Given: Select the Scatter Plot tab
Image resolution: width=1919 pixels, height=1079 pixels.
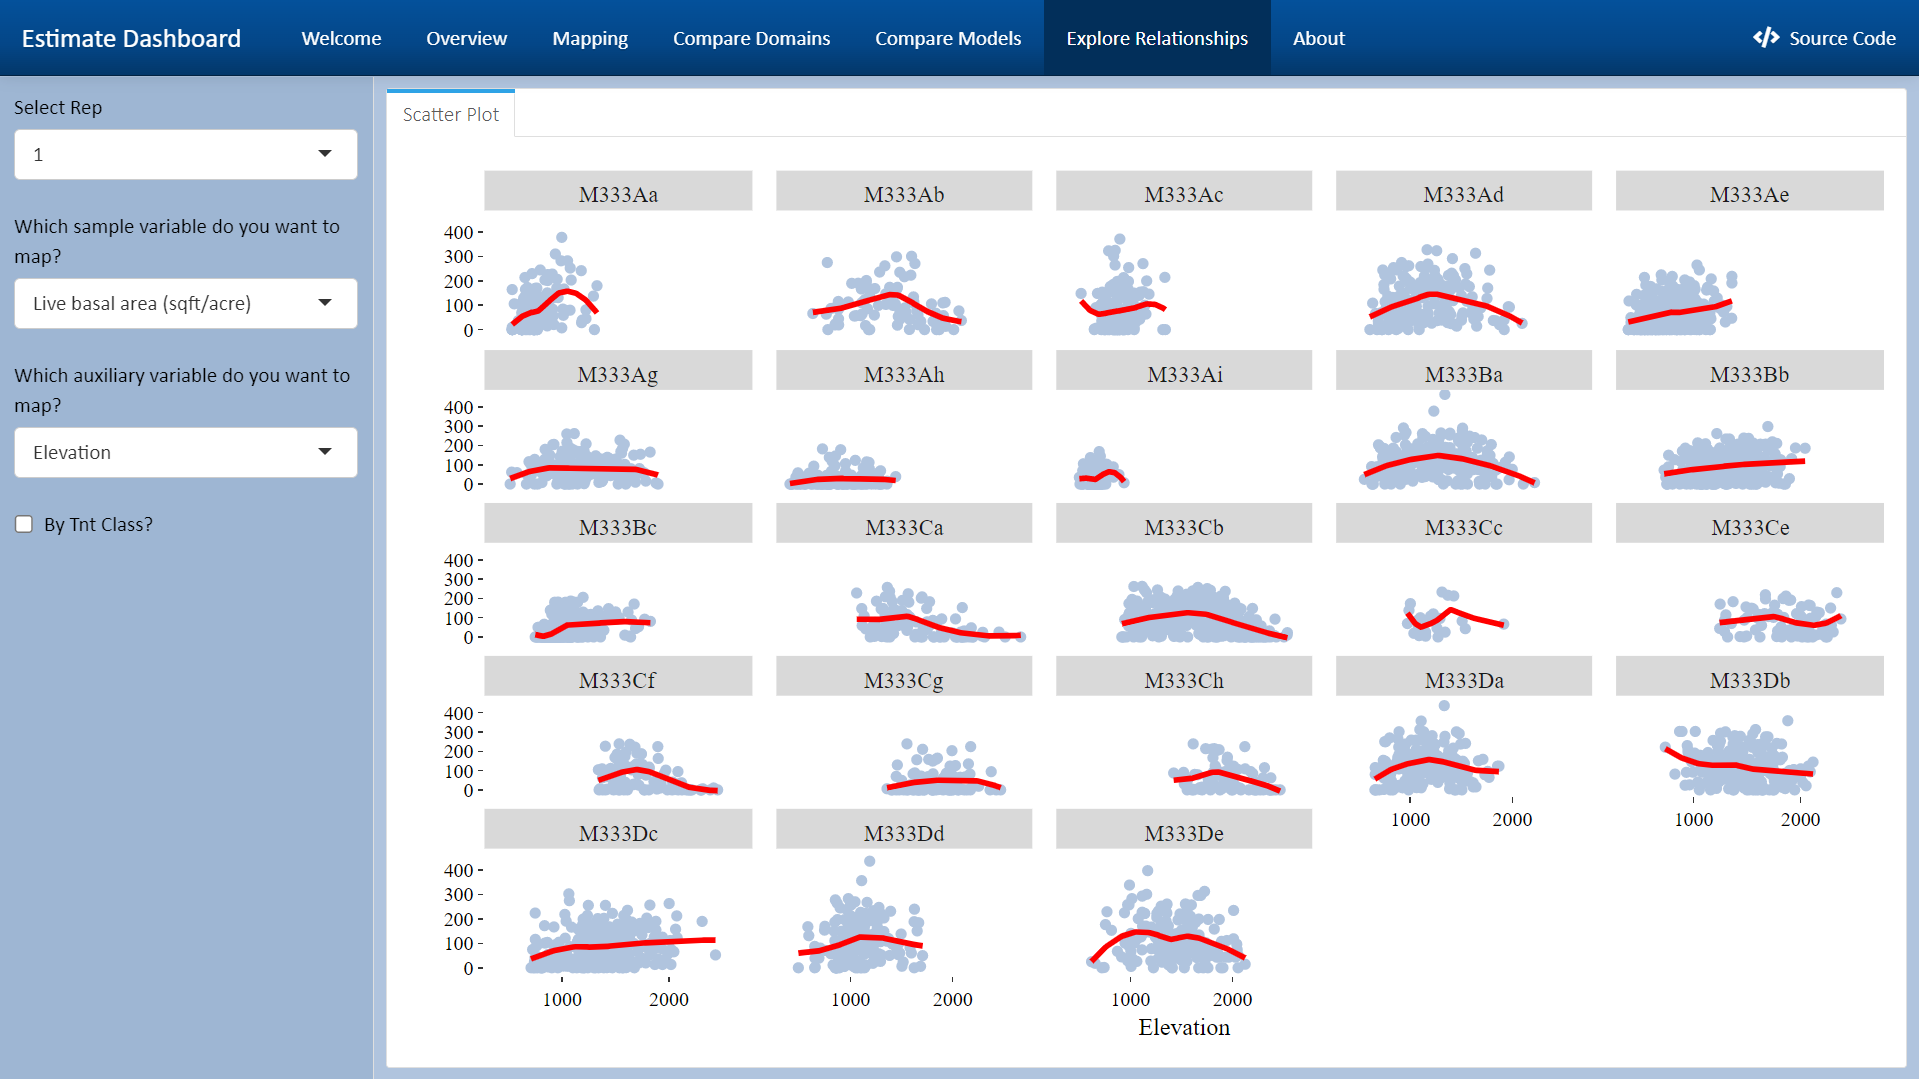Looking at the screenshot, I should tap(451, 114).
